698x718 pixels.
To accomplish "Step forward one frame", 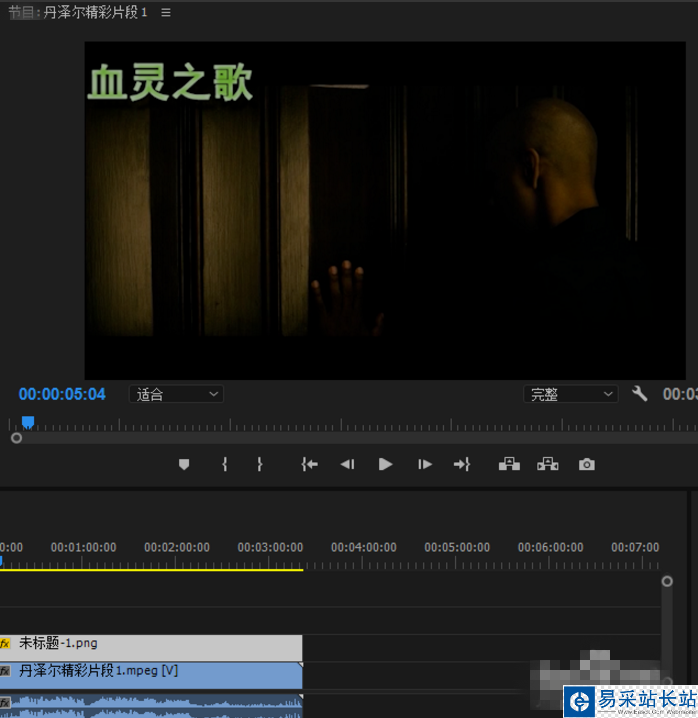I will [x=425, y=464].
